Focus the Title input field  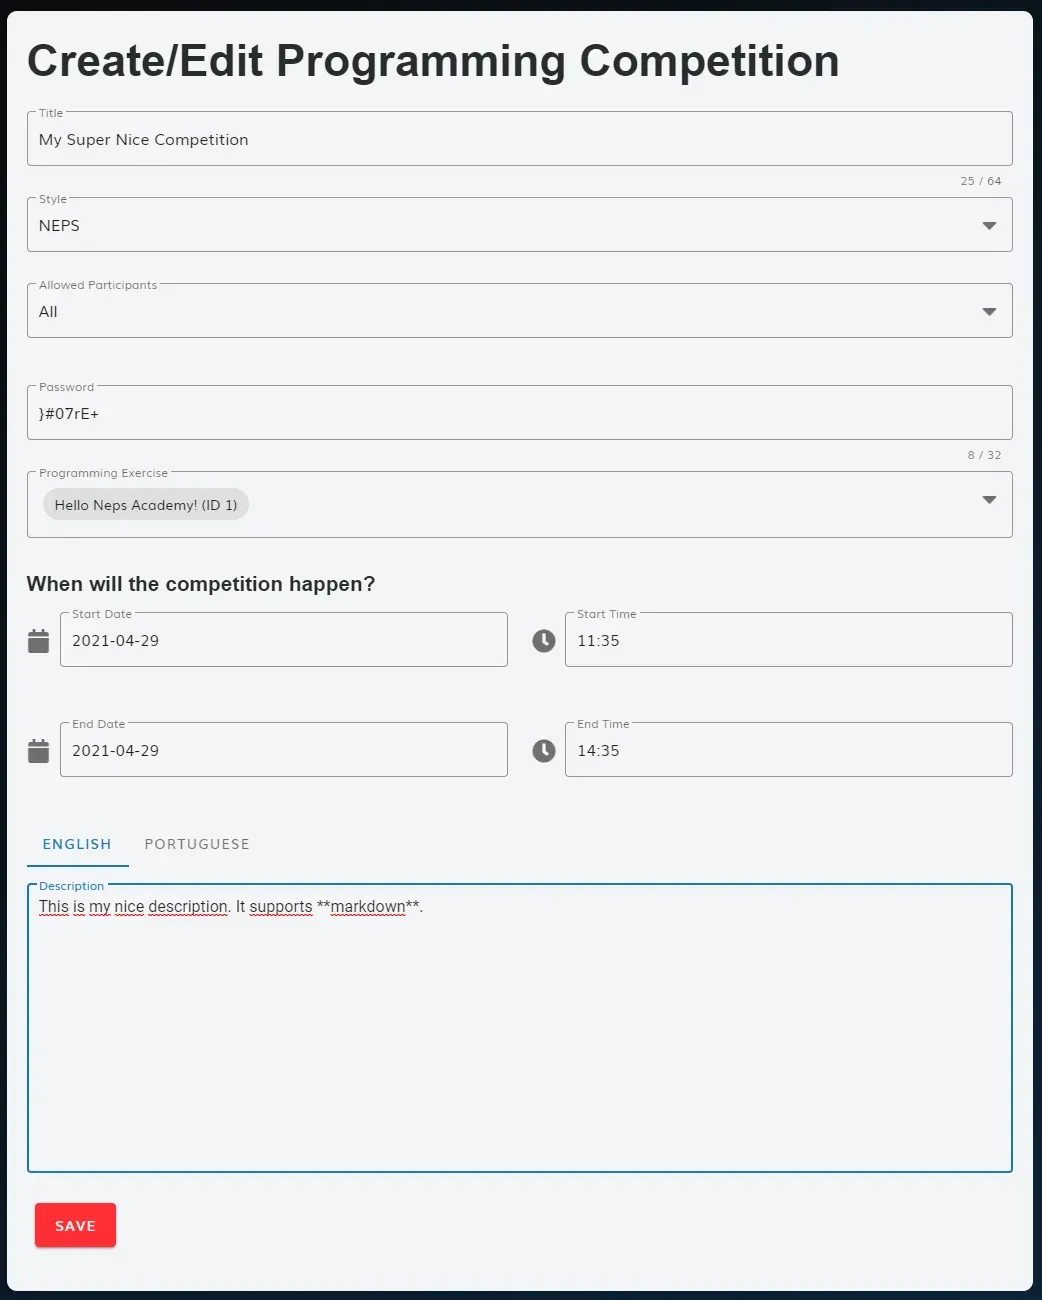[519, 139]
